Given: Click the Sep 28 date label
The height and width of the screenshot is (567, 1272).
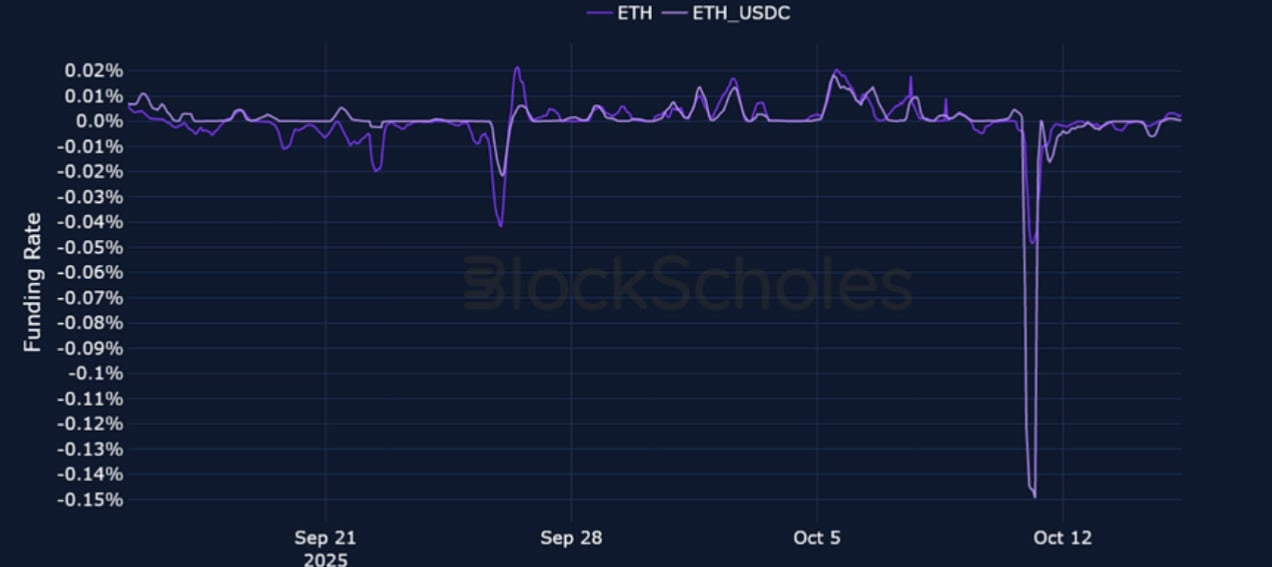Looking at the screenshot, I should pos(571,538).
